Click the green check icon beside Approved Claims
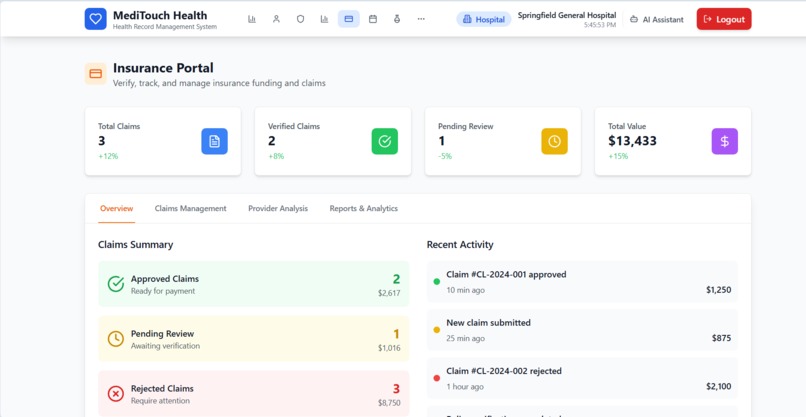The height and width of the screenshot is (417, 806). pos(116,284)
